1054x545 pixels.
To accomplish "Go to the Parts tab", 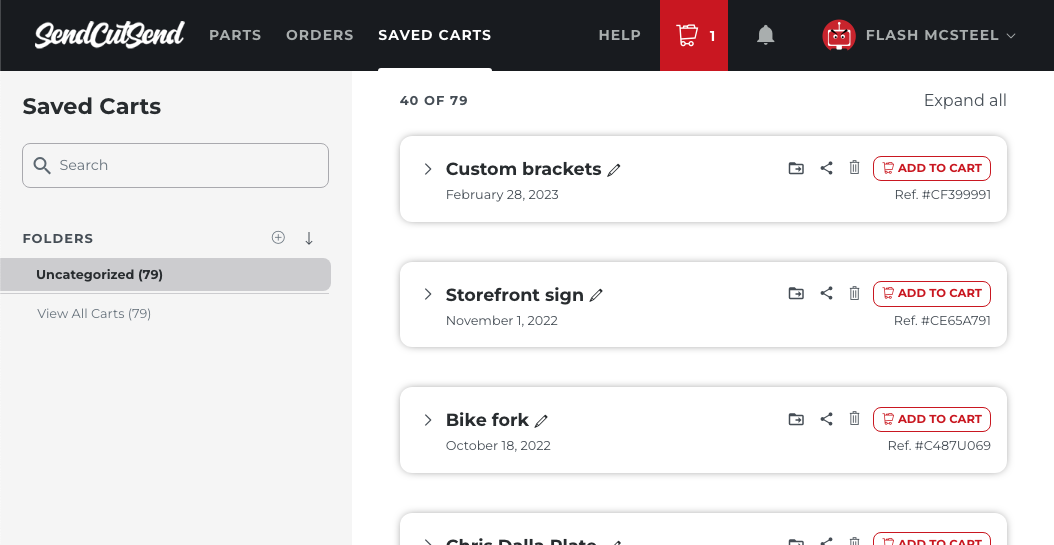I will pyautogui.click(x=235, y=35).
